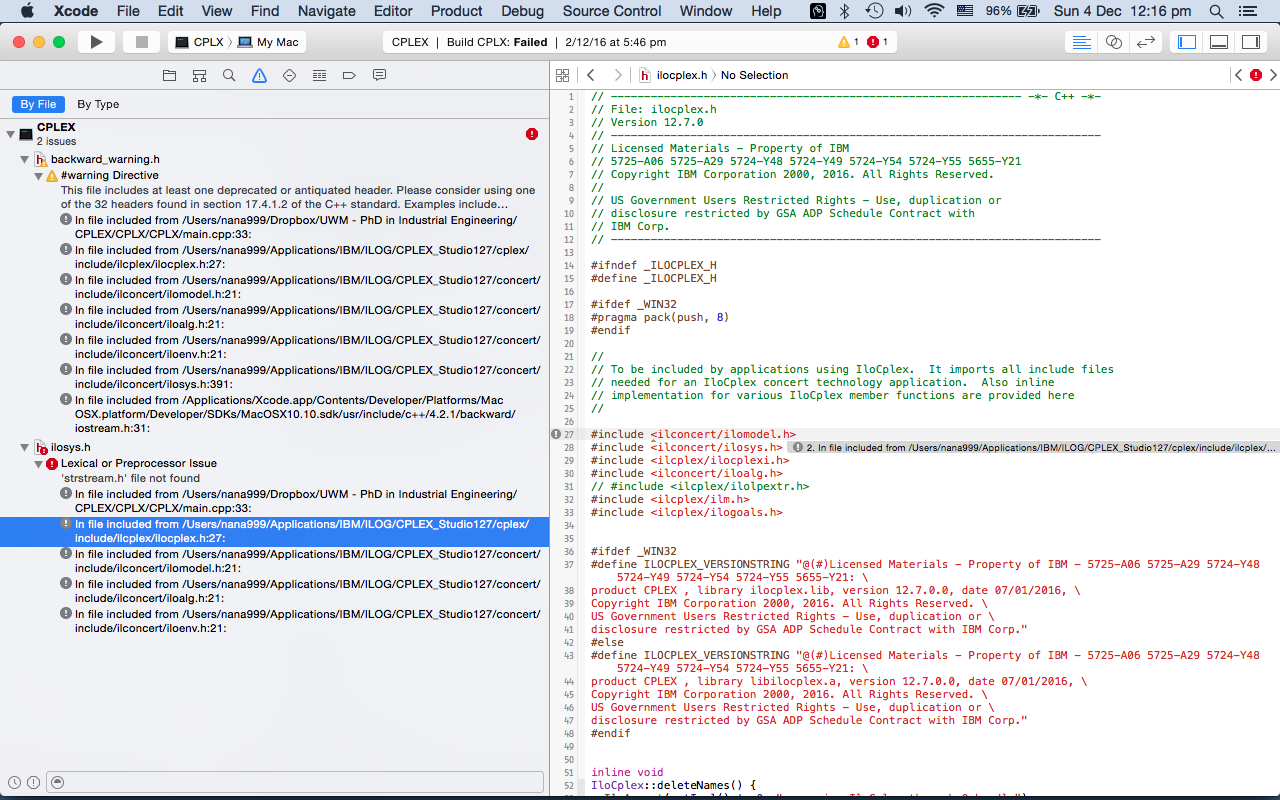The height and width of the screenshot is (800, 1280).
Task: Toggle the bottom Debug area visibility
Action: tap(1219, 42)
